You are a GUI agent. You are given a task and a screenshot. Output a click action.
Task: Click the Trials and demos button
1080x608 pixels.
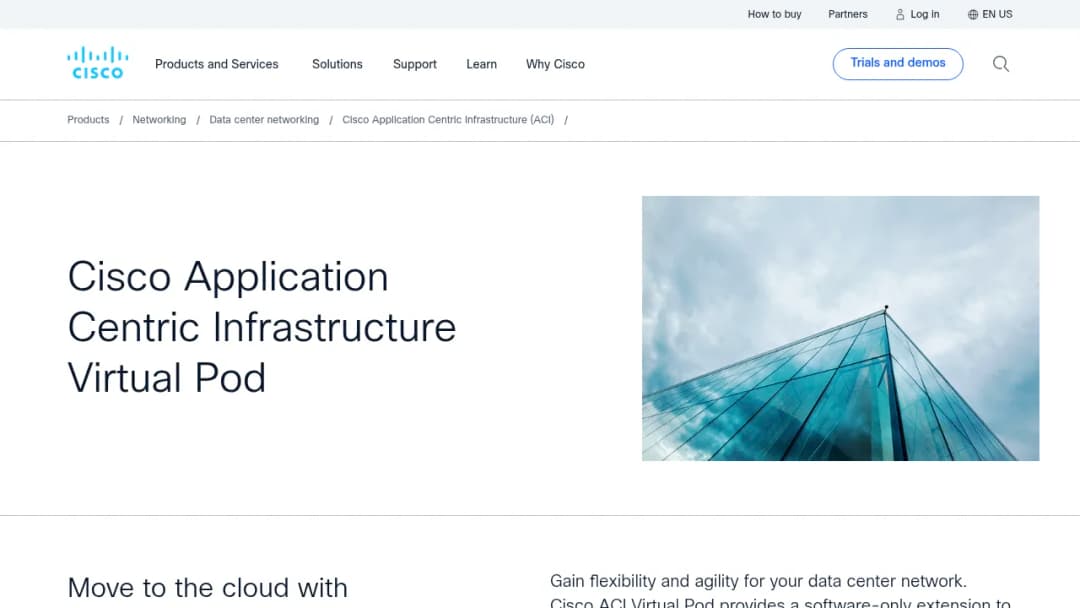coord(897,63)
